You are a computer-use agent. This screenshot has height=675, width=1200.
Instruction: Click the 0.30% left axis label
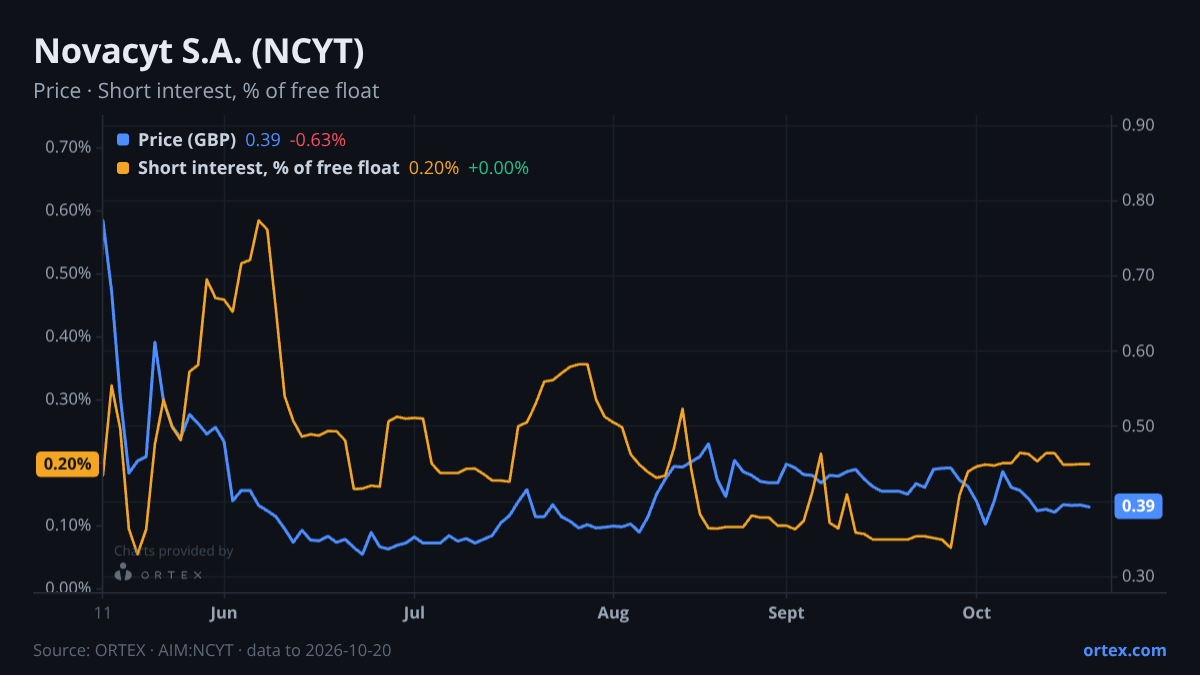tap(68, 399)
